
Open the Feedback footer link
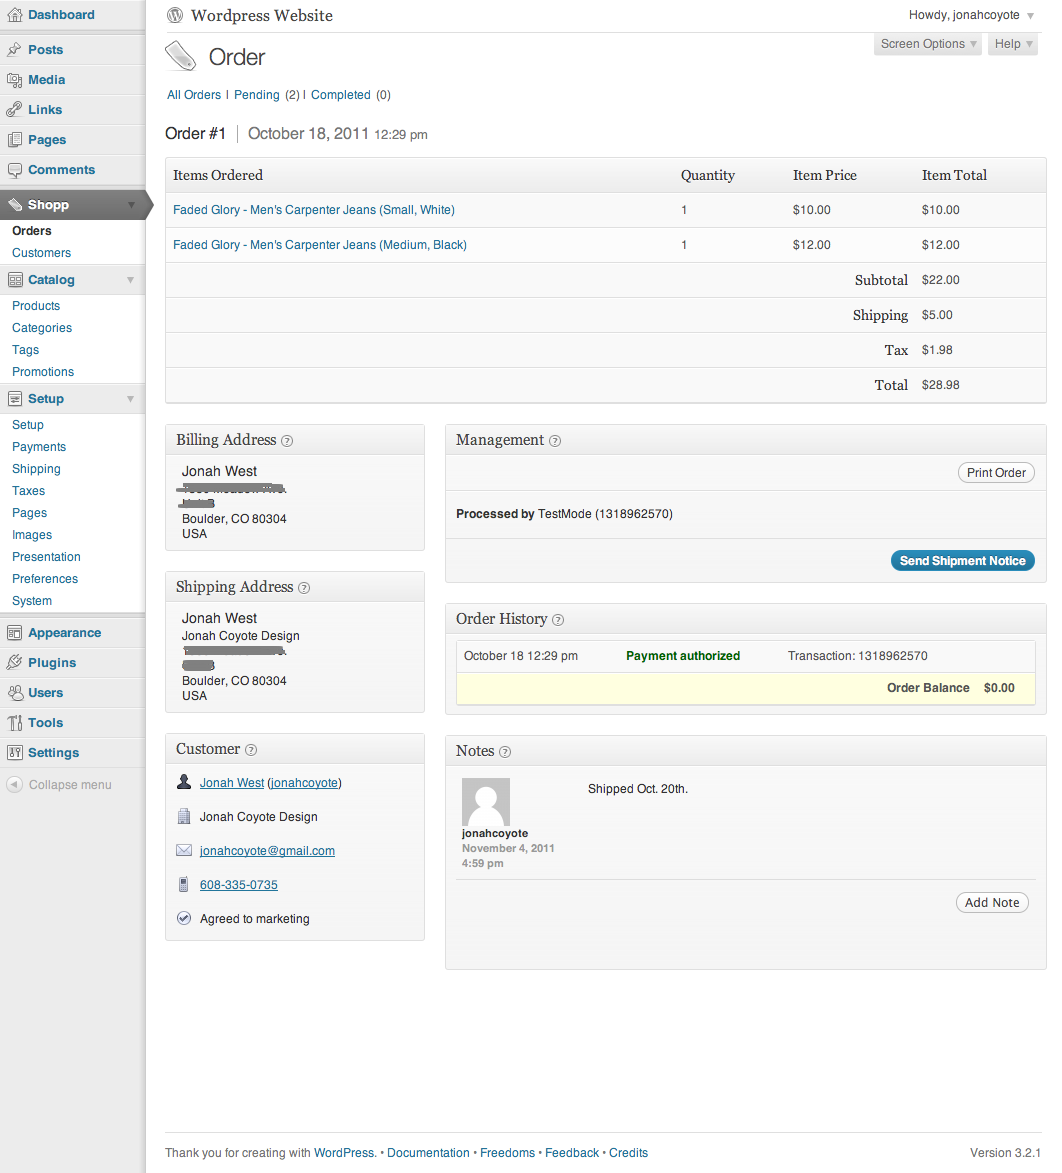pos(572,1153)
